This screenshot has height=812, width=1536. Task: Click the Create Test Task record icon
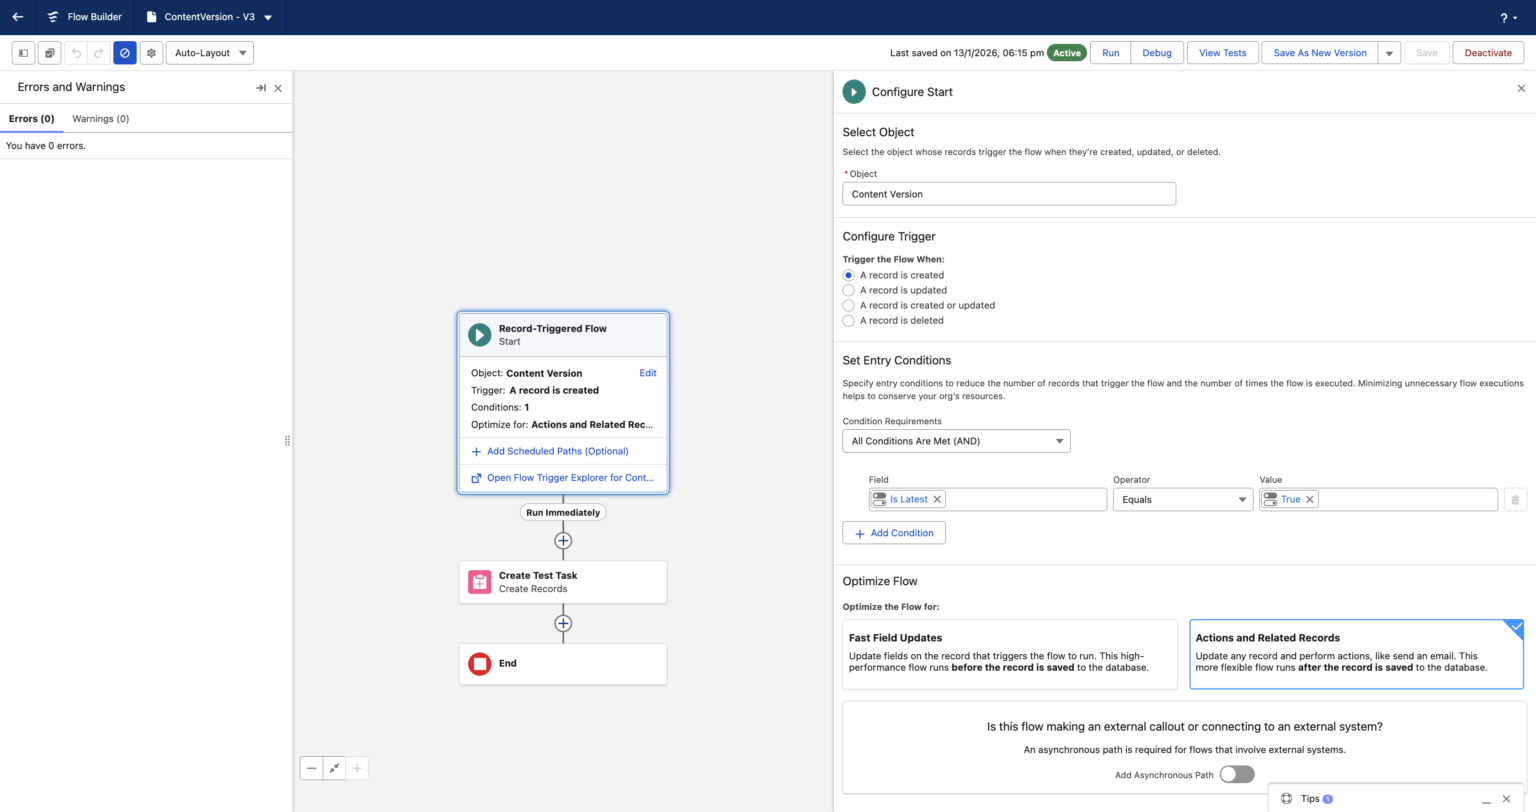coord(480,582)
